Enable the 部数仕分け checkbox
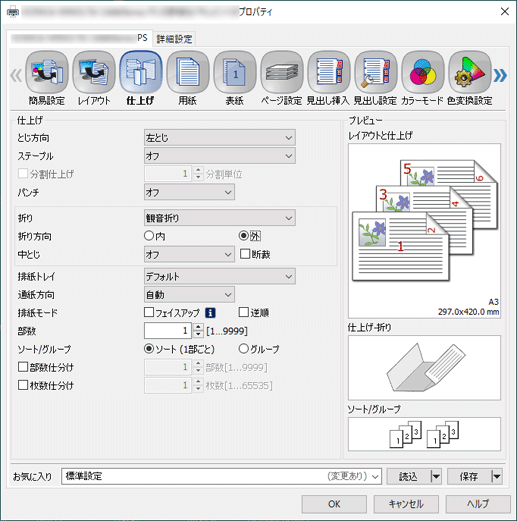 [x=23, y=367]
